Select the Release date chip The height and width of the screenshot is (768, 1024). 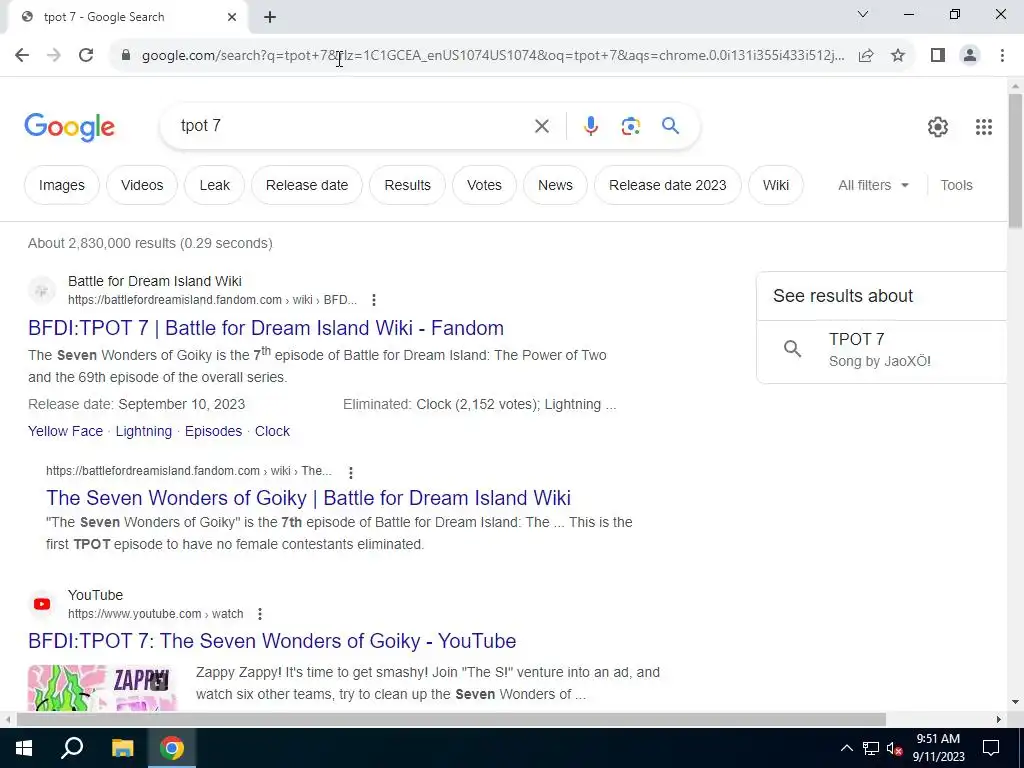click(x=306, y=185)
